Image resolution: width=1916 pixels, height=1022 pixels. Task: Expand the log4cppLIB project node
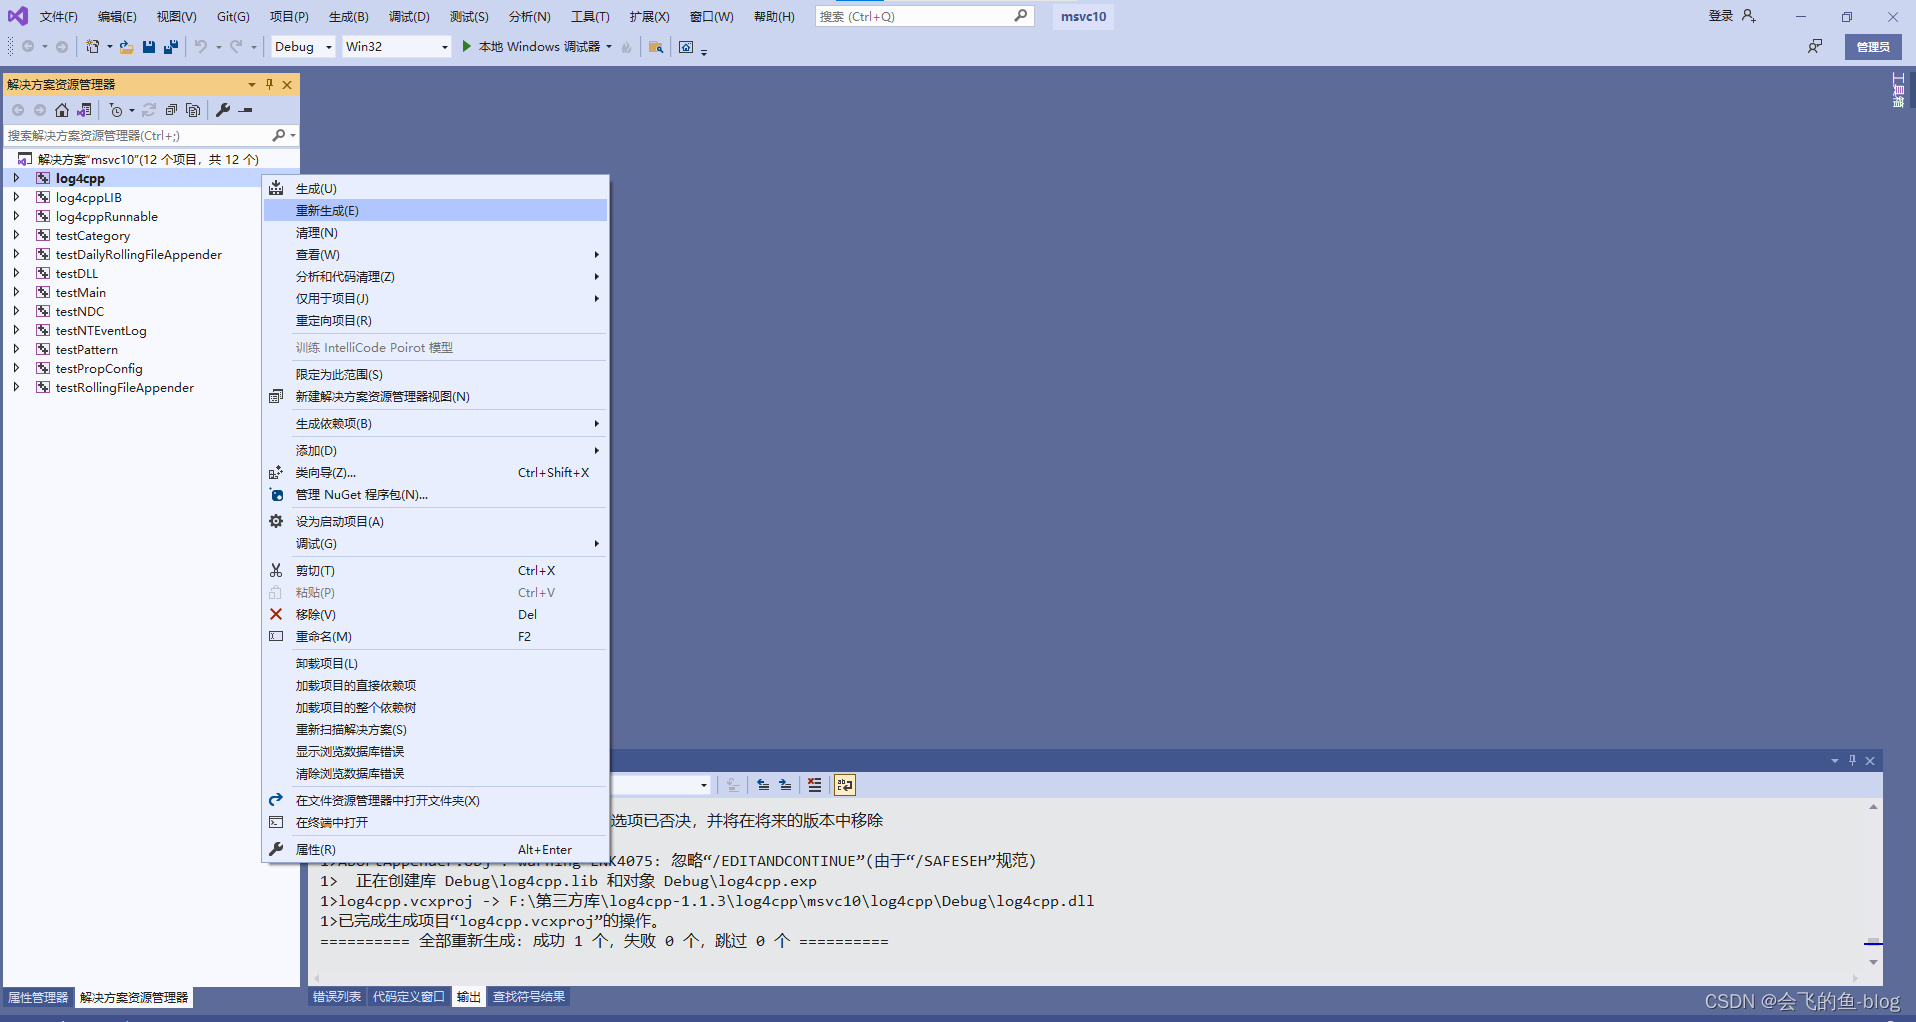coord(16,197)
